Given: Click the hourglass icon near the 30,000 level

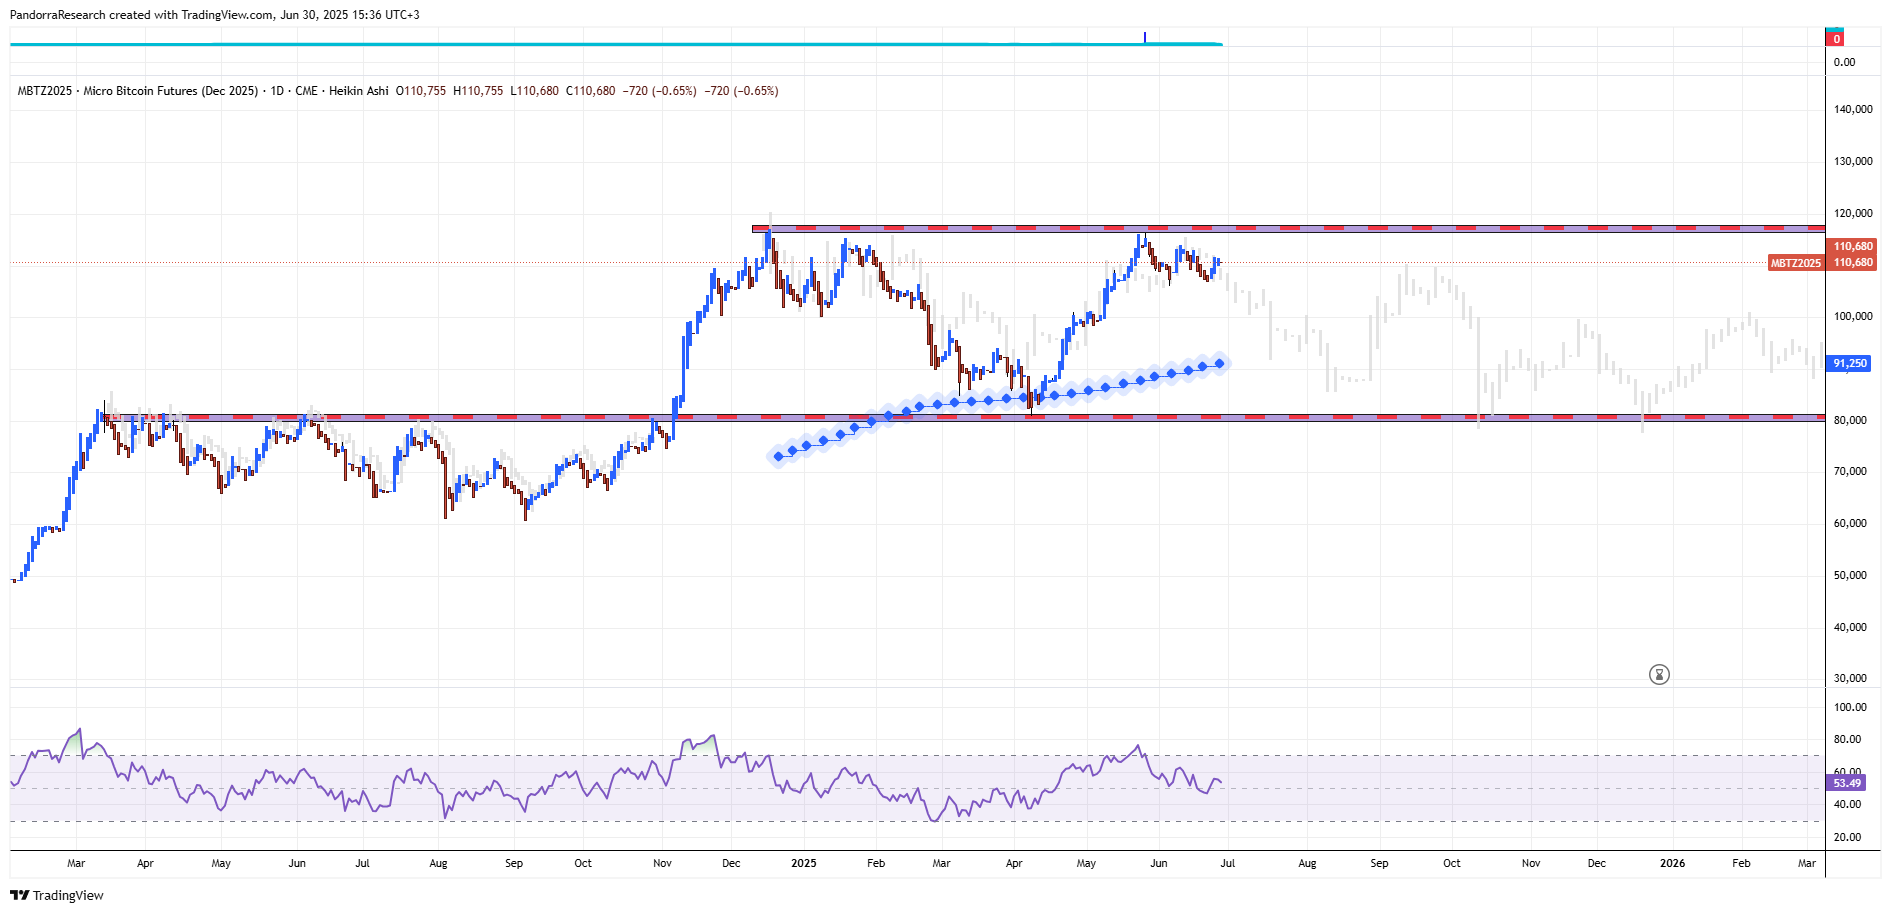Looking at the screenshot, I should (x=1659, y=675).
